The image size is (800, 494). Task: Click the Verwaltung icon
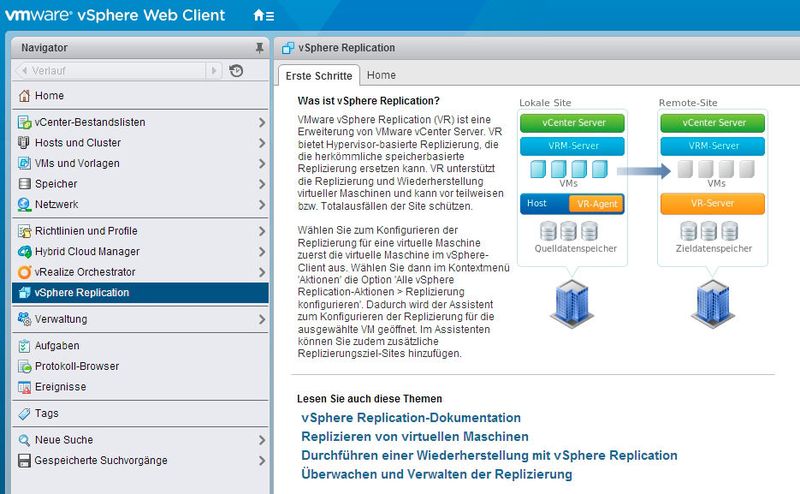24,319
